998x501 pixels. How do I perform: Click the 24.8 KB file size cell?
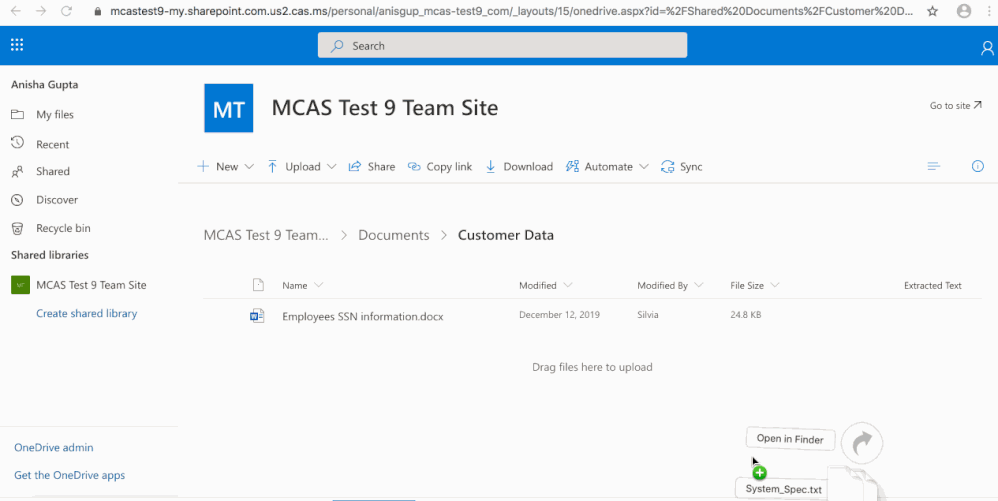tap(745, 314)
